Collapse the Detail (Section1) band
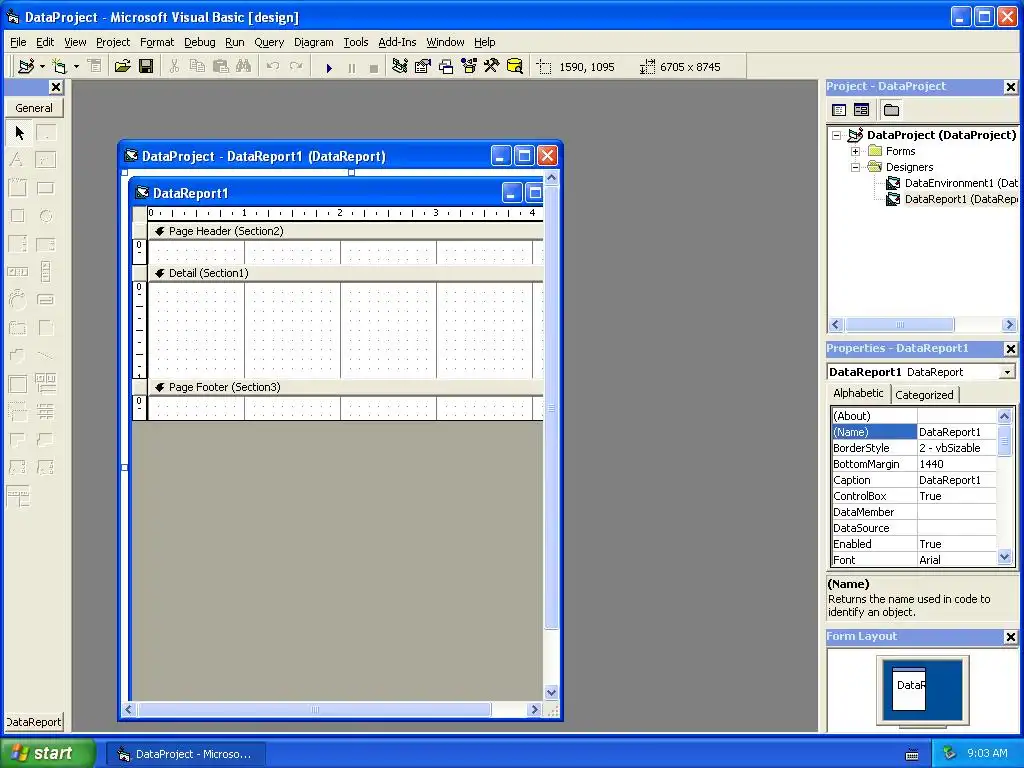The height and width of the screenshot is (768, 1024). pos(159,273)
